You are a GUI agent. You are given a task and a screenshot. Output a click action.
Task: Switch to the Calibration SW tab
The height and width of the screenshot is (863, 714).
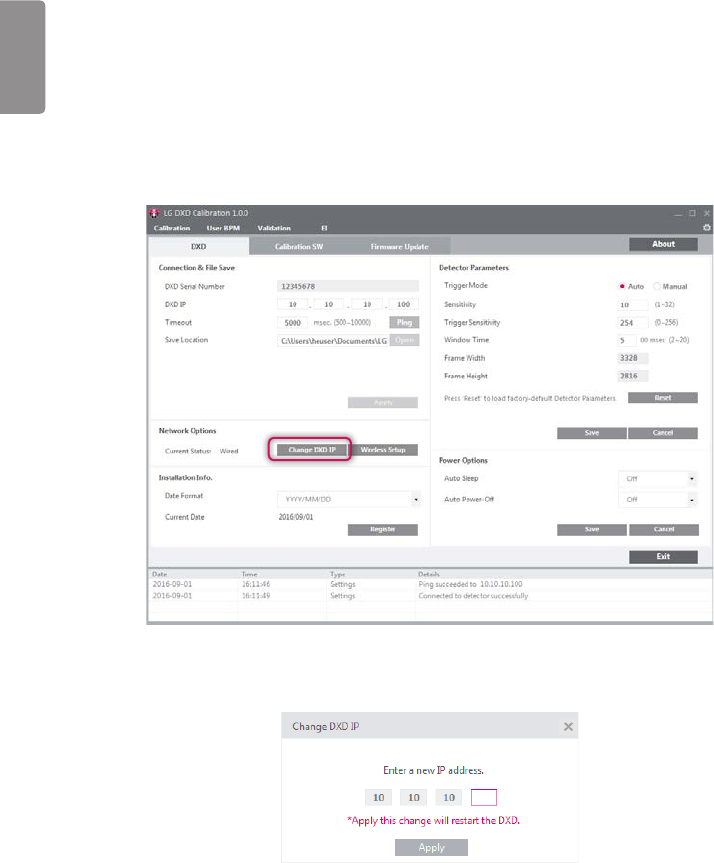click(x=299, y=246)
